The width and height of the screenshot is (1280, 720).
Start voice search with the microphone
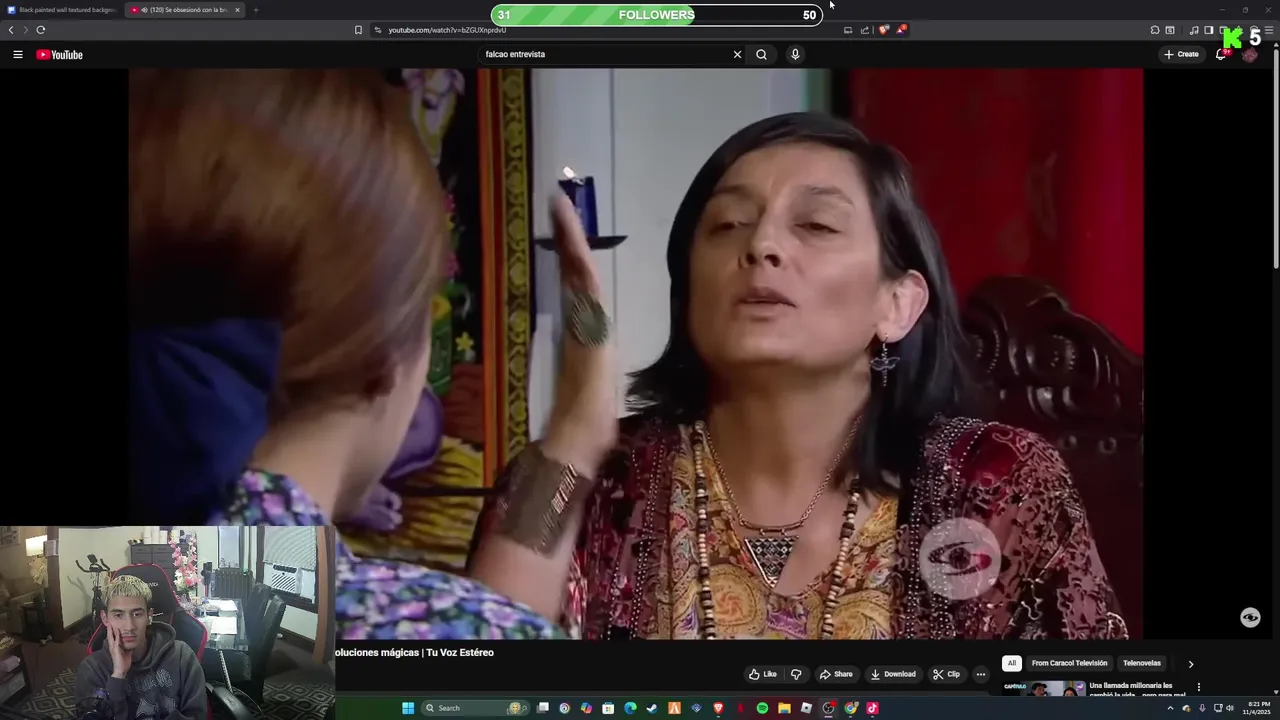pos(795,54)
